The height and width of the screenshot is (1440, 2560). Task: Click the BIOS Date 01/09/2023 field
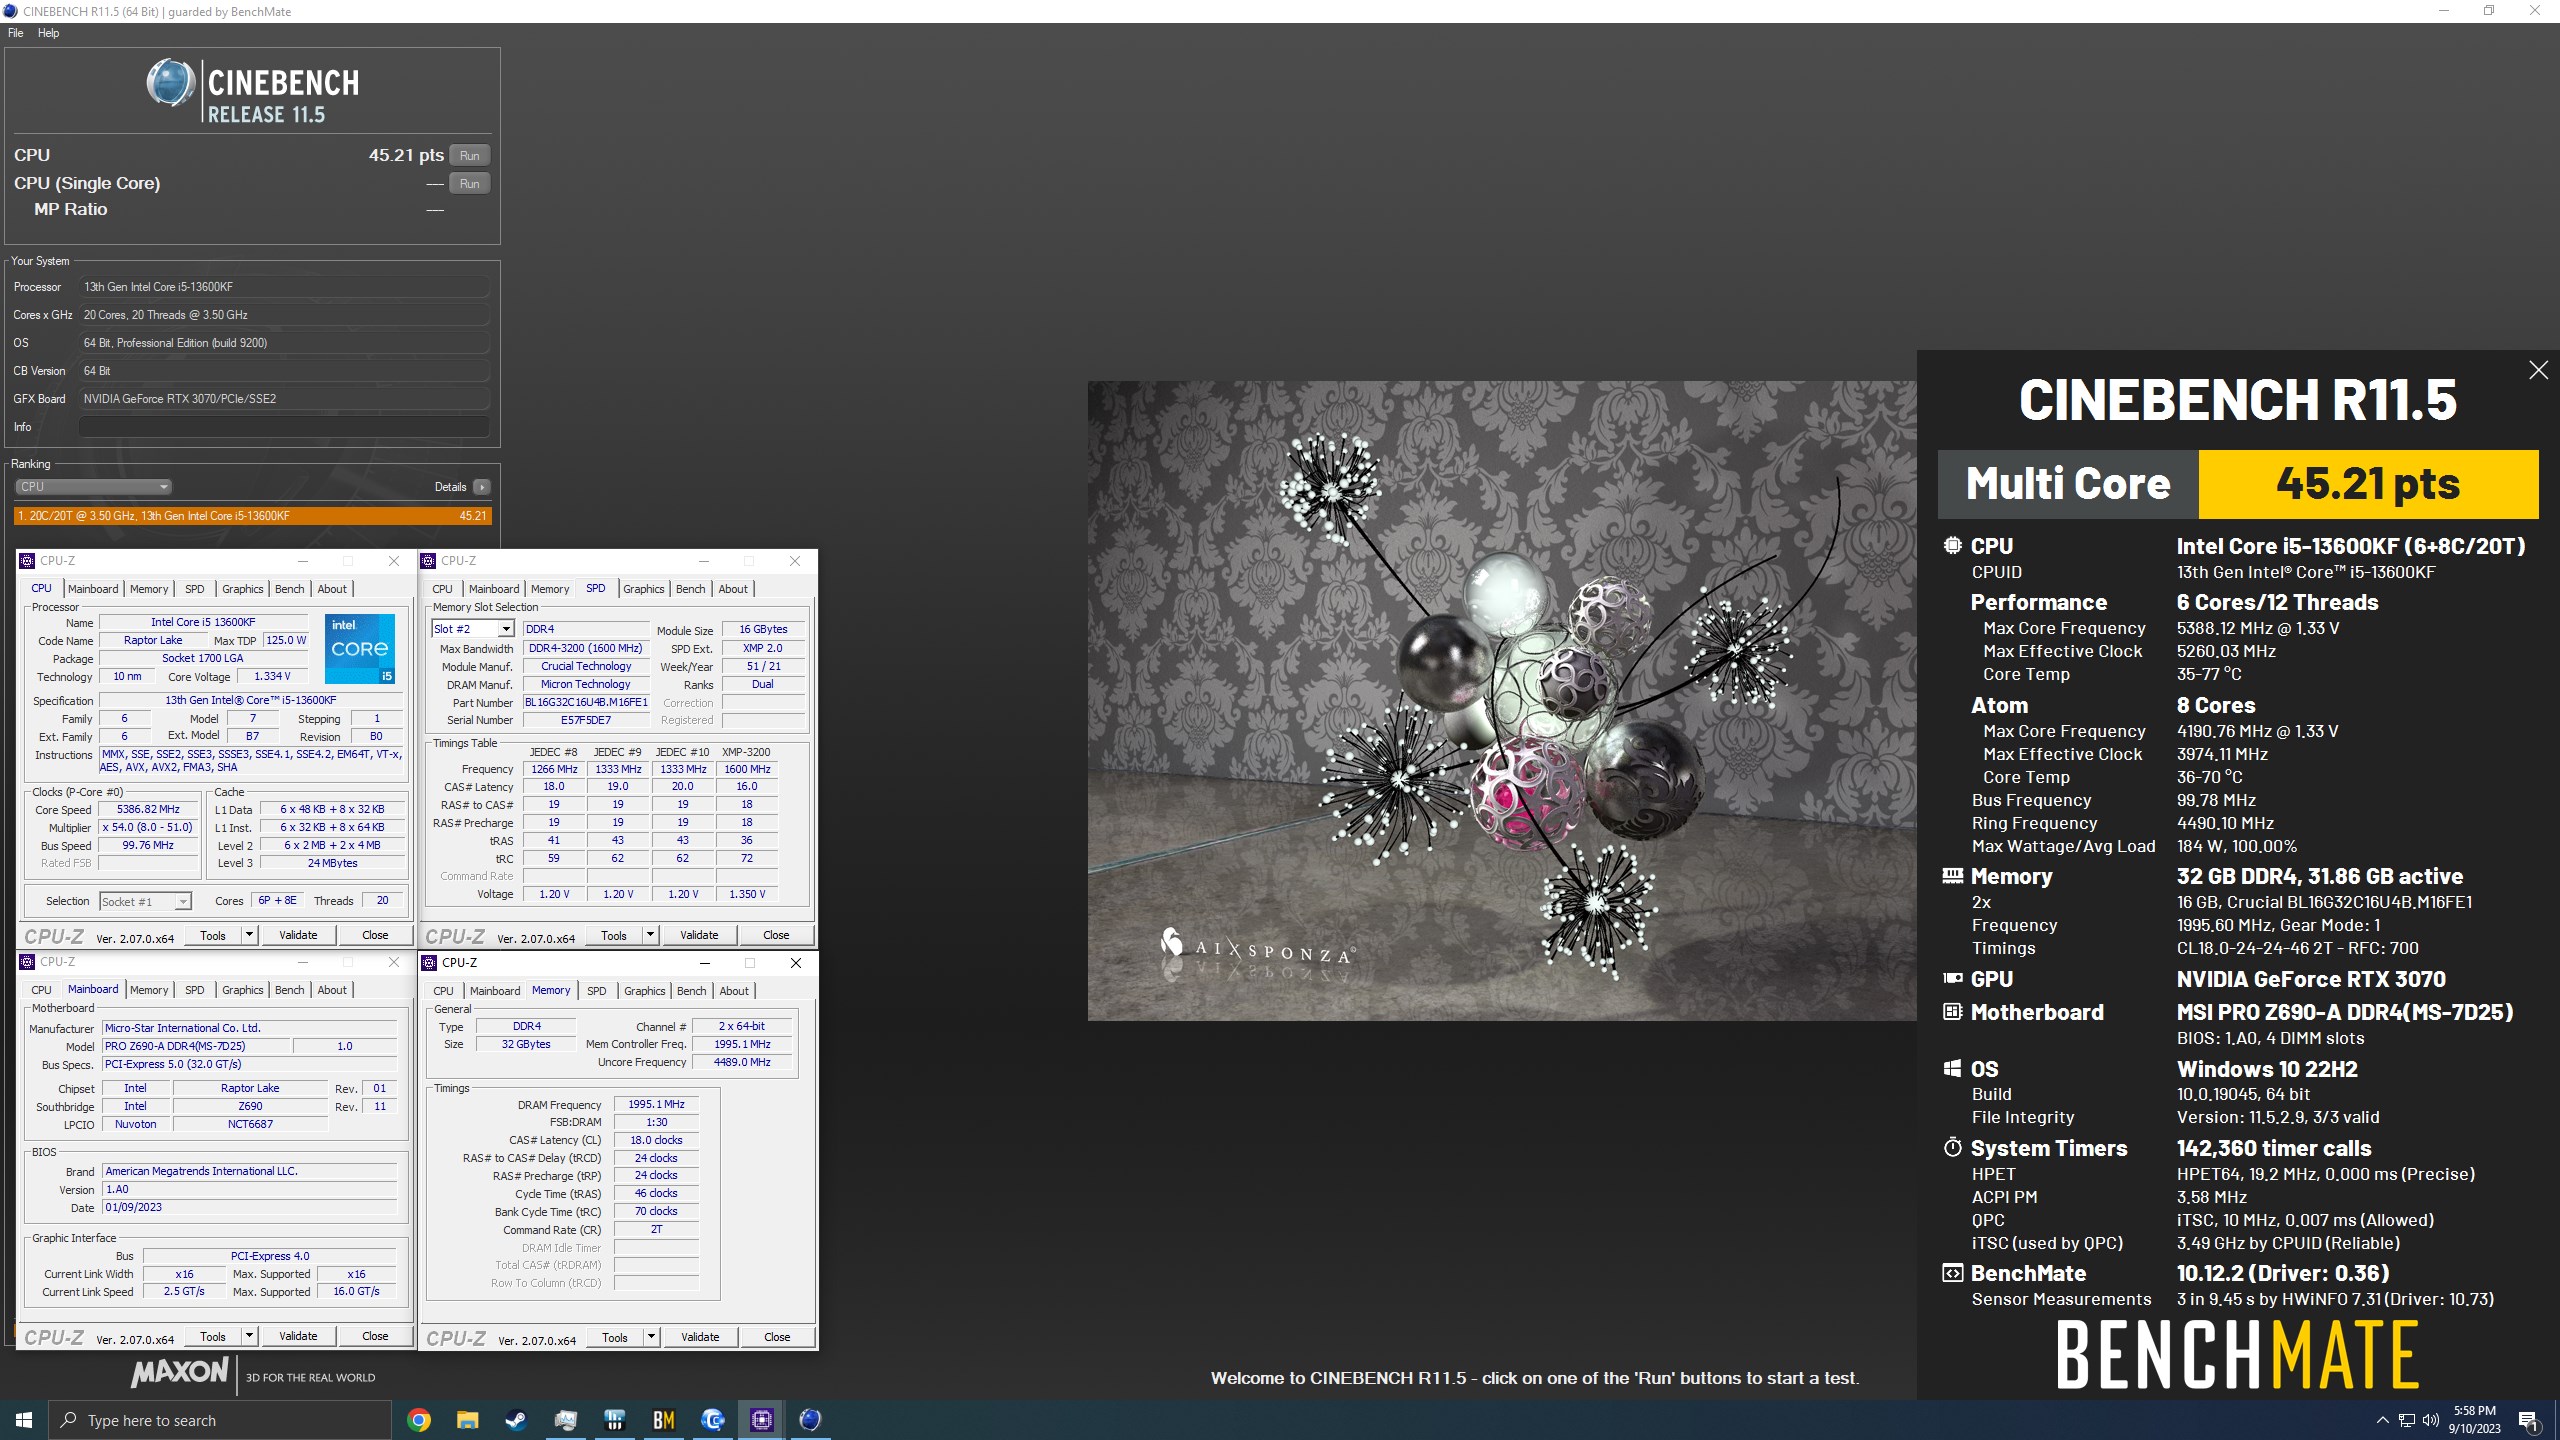point(250,1208)
